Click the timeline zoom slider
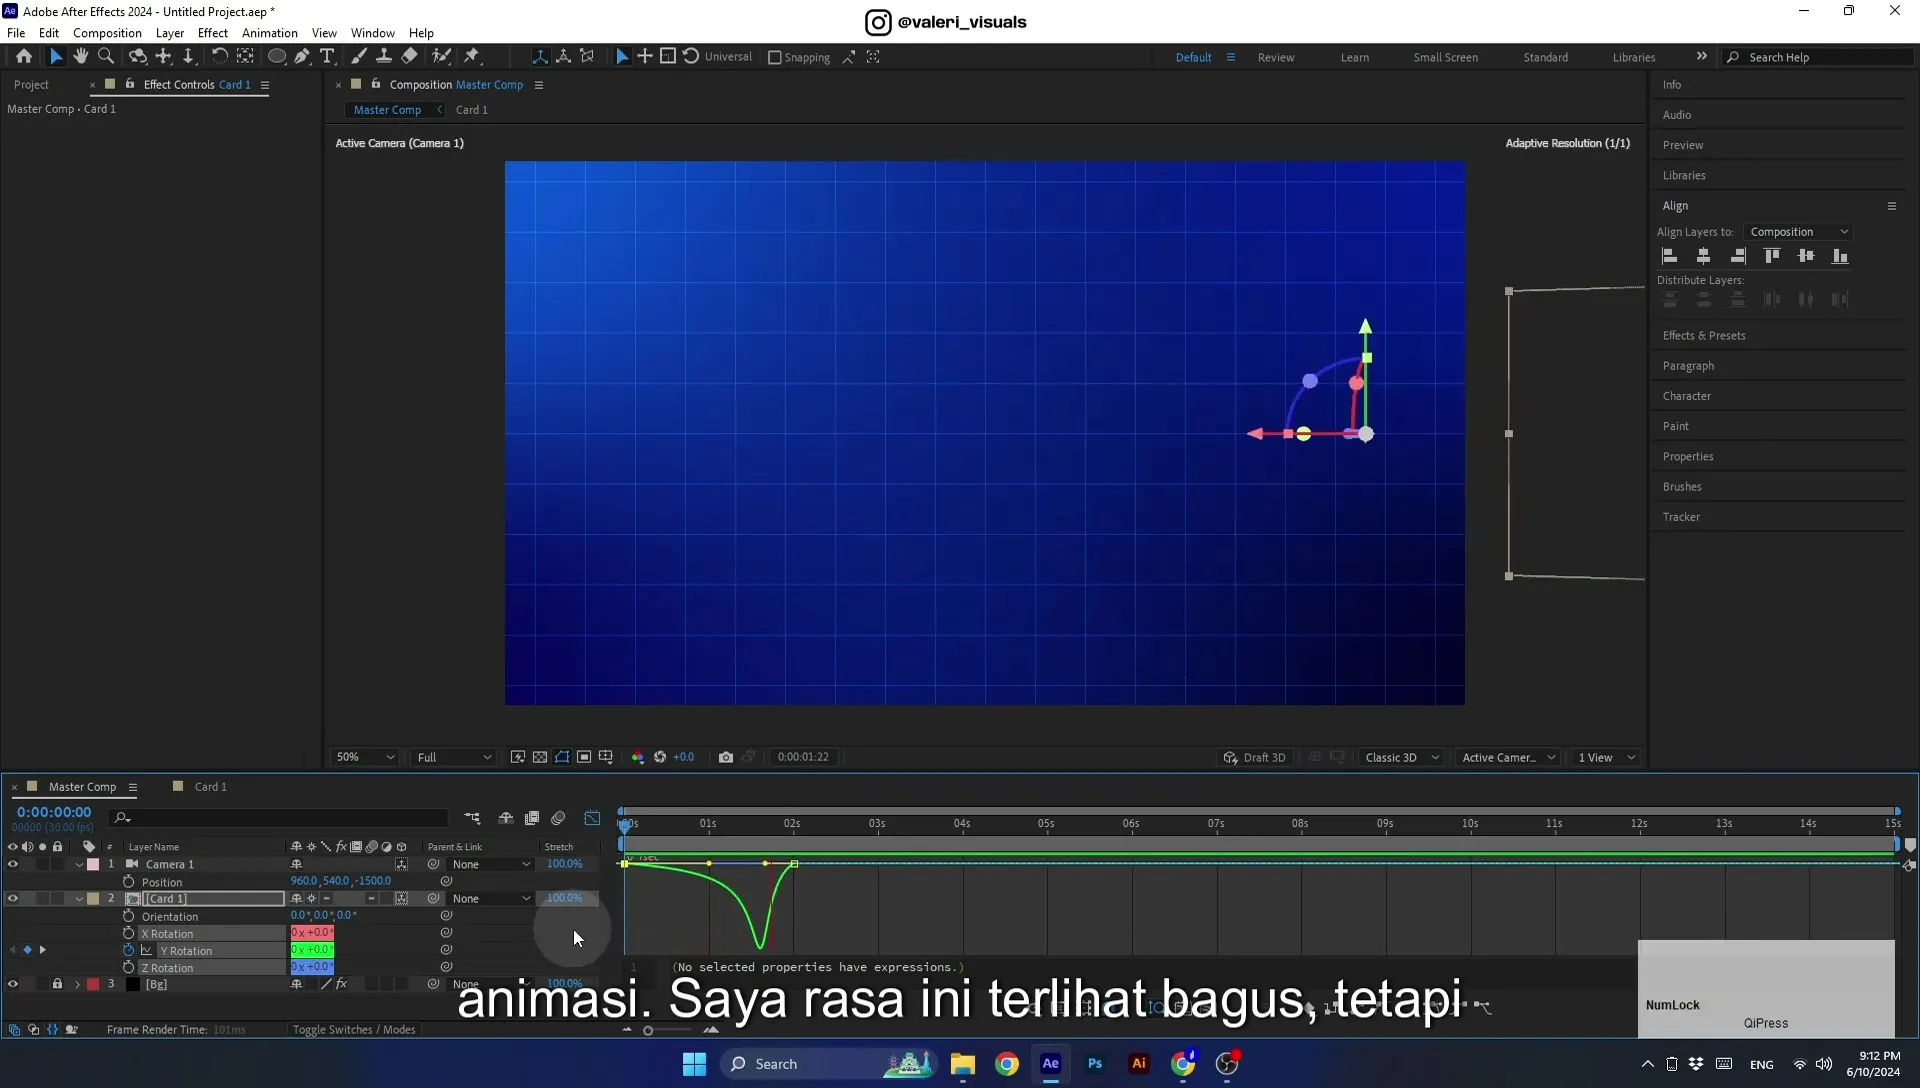 coord(648,1030)
